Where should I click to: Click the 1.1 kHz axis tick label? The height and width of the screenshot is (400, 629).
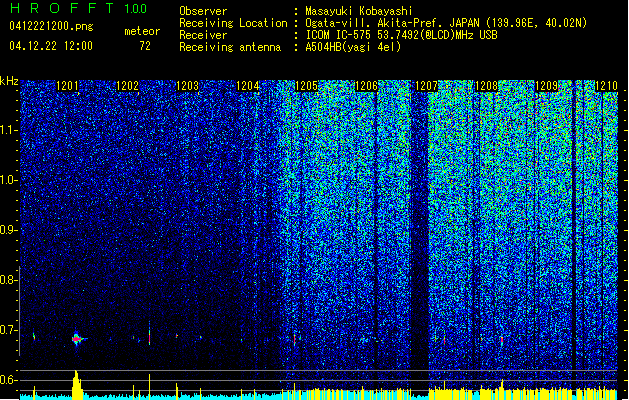tap(8, 130)
